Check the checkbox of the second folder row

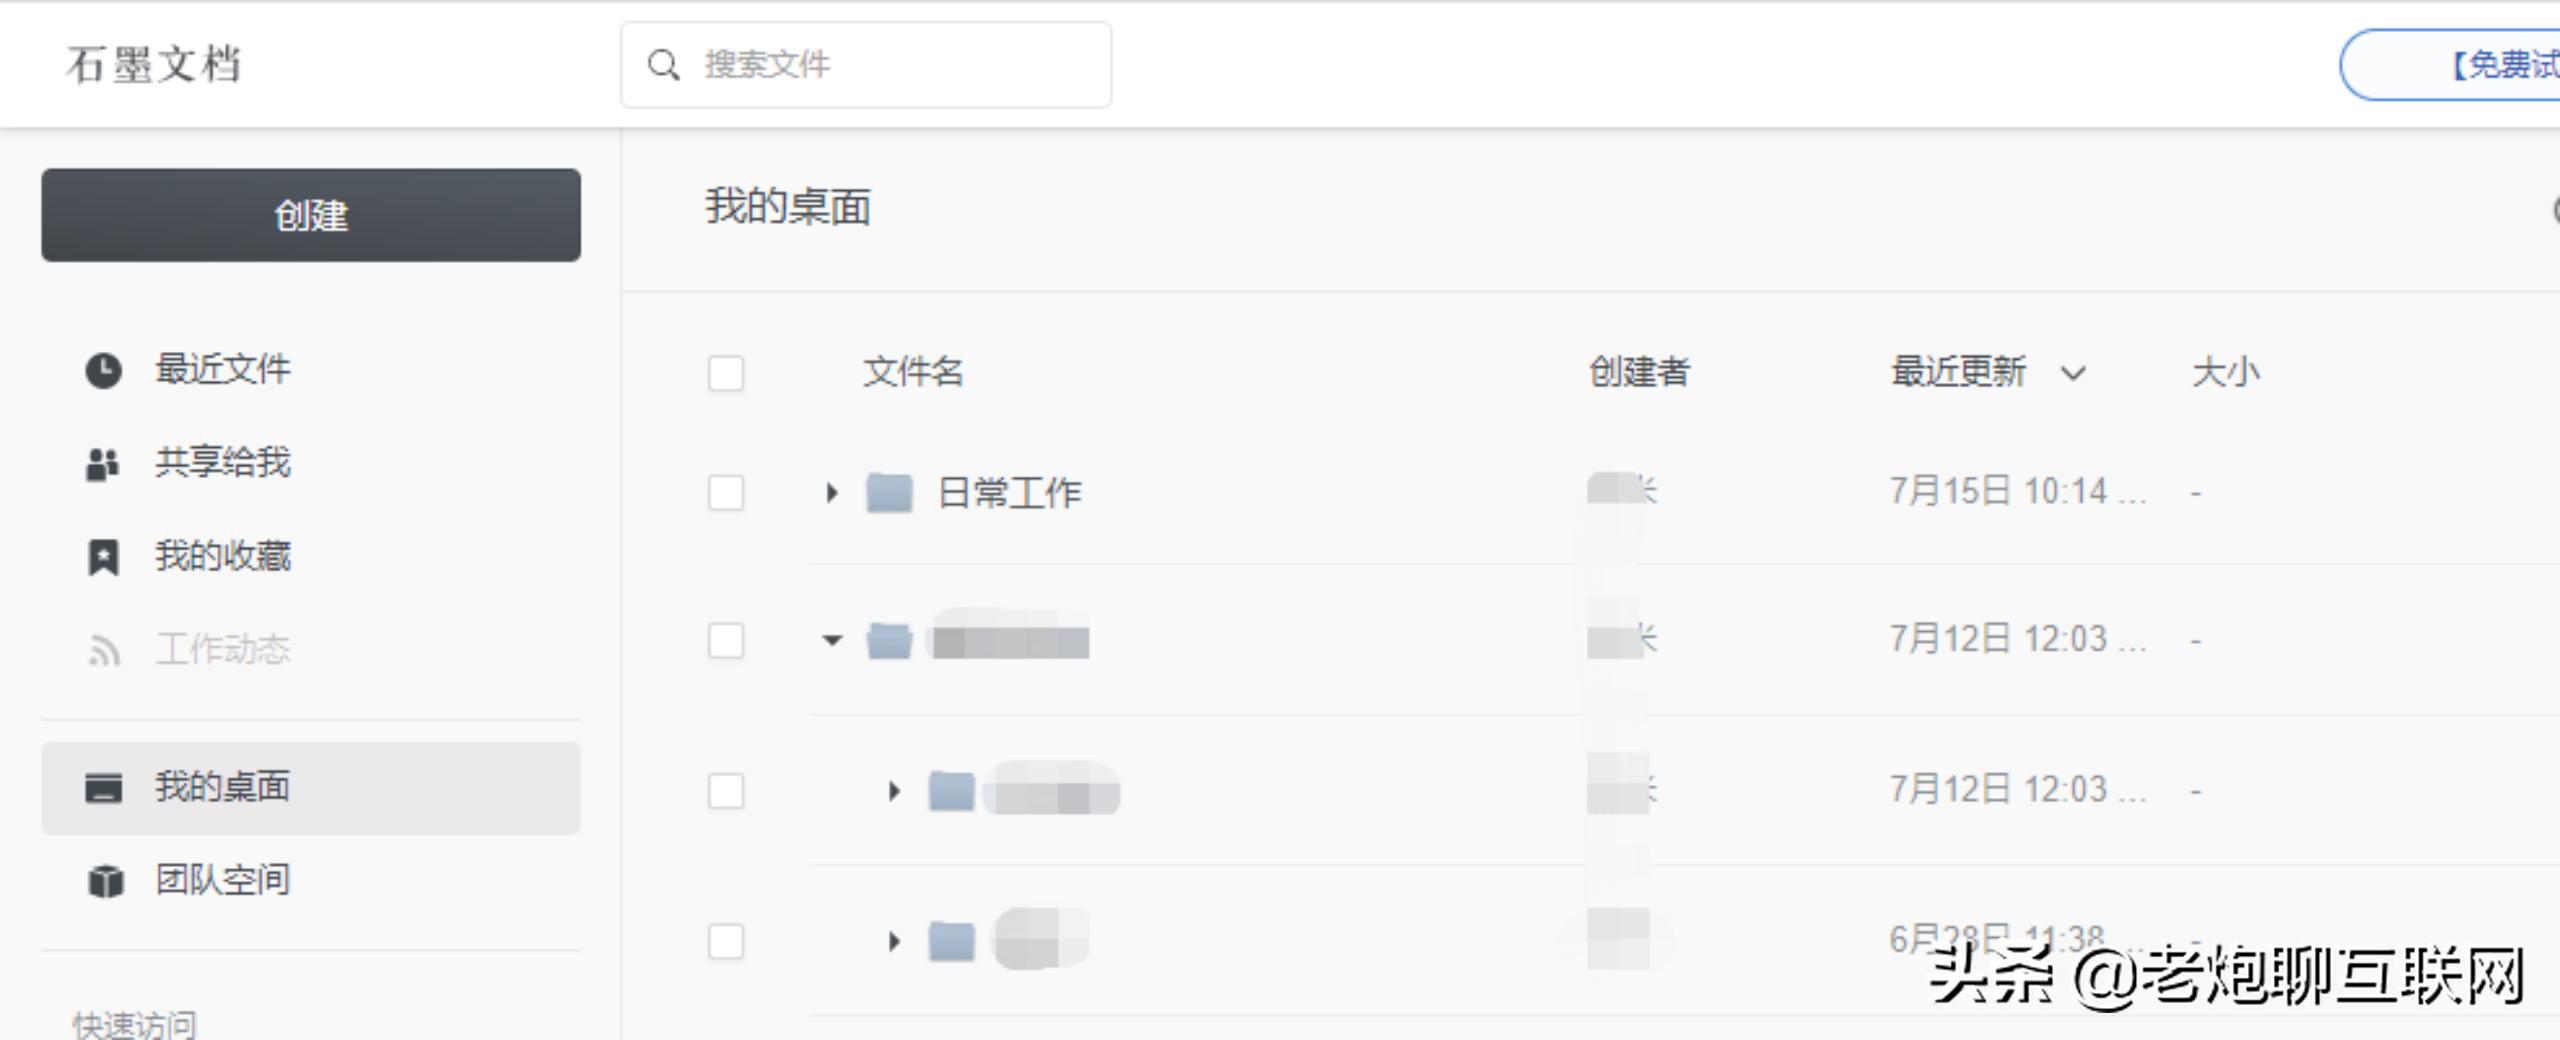point(725,641)
